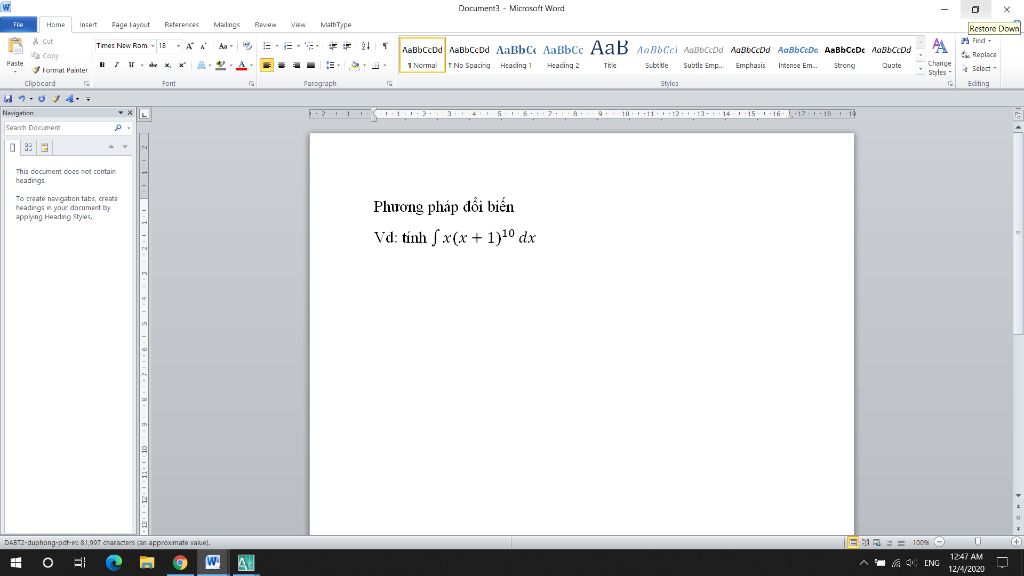
Task: Expand the Font dialog launcher
Action: point(251,84)
